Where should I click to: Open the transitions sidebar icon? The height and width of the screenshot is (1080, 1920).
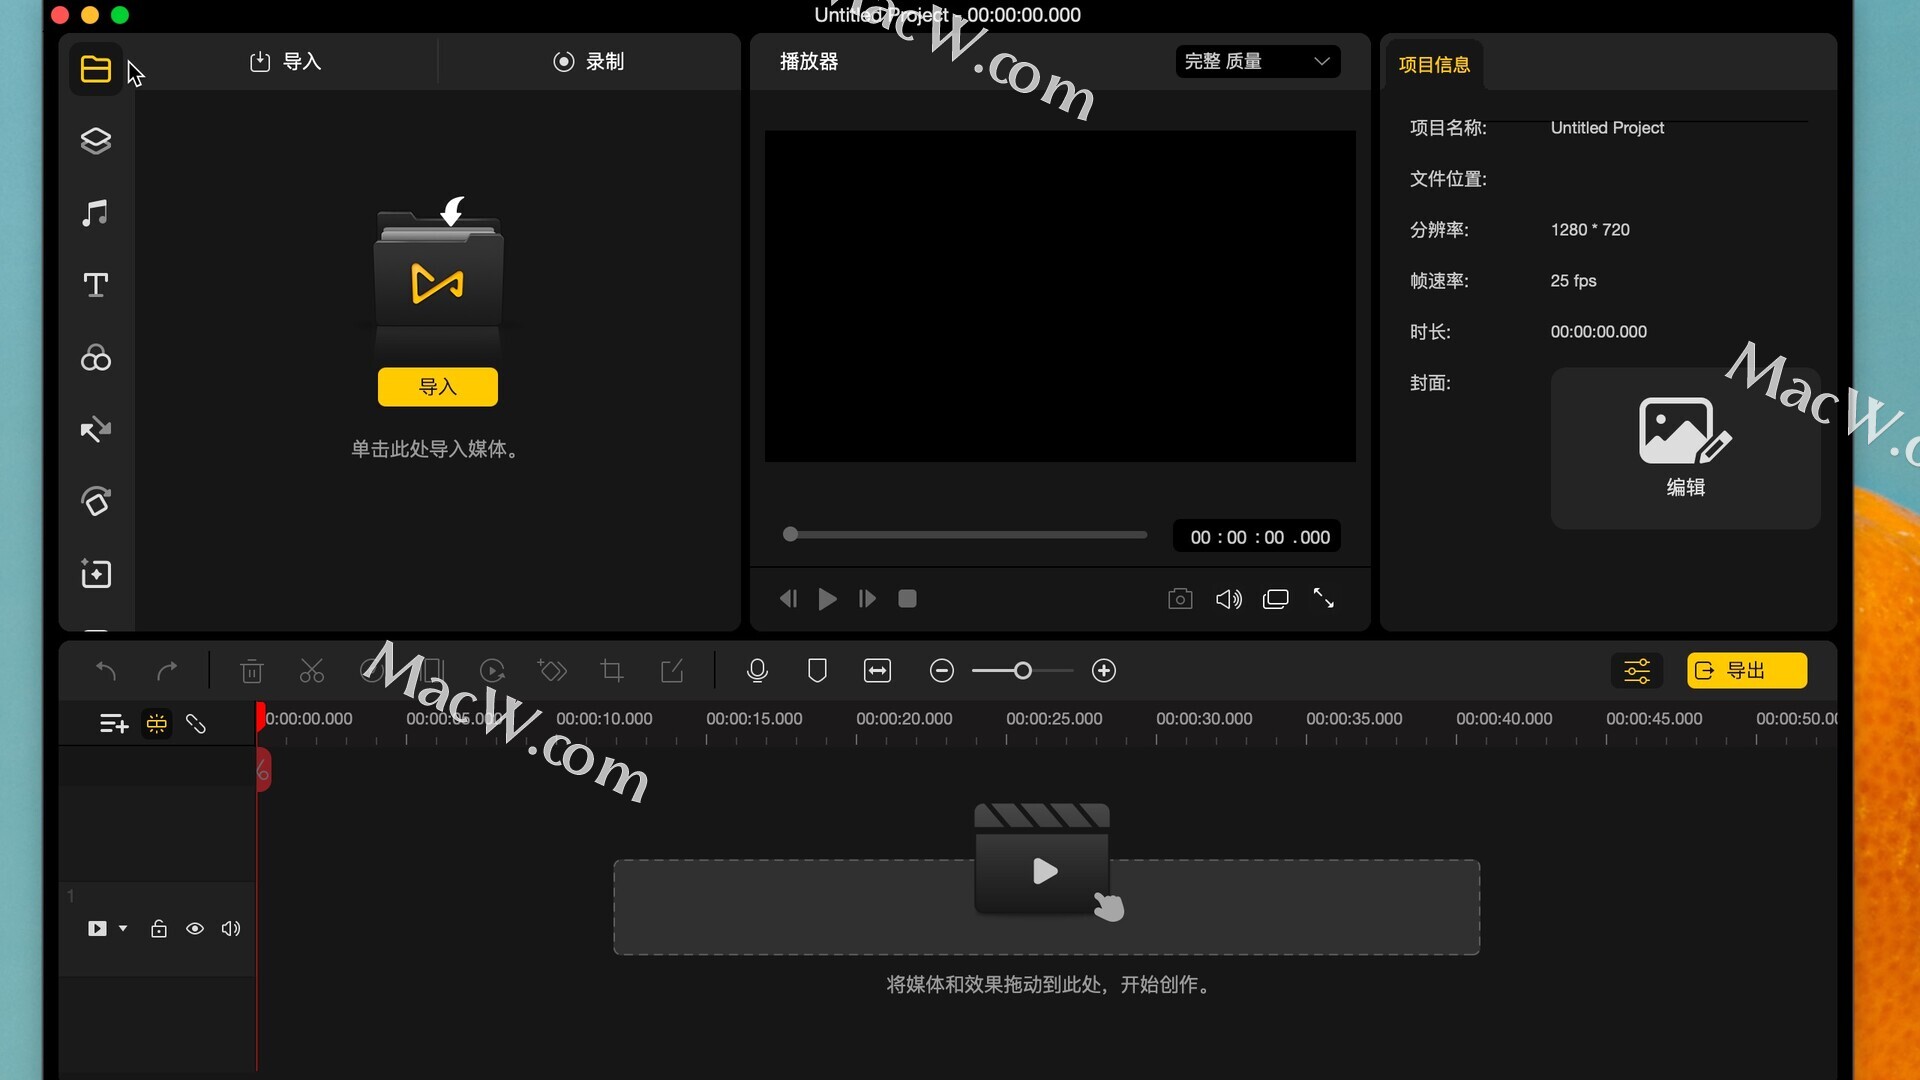click(x=96, y=430)
